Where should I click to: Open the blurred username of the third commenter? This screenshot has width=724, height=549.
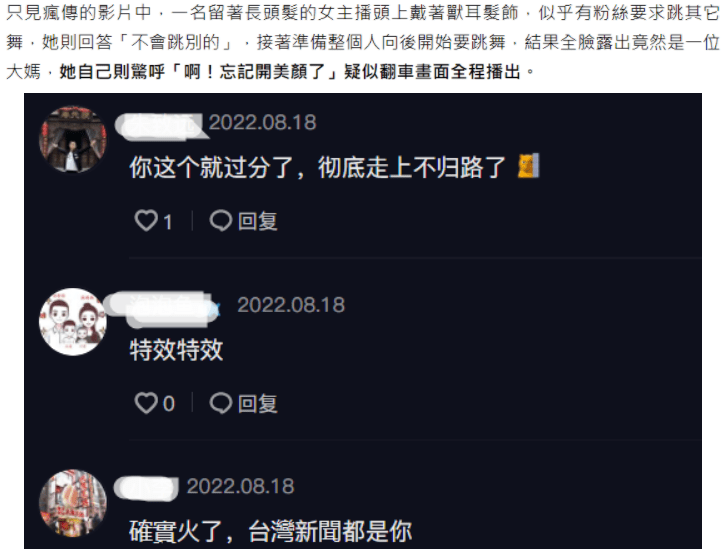(146, 489)
